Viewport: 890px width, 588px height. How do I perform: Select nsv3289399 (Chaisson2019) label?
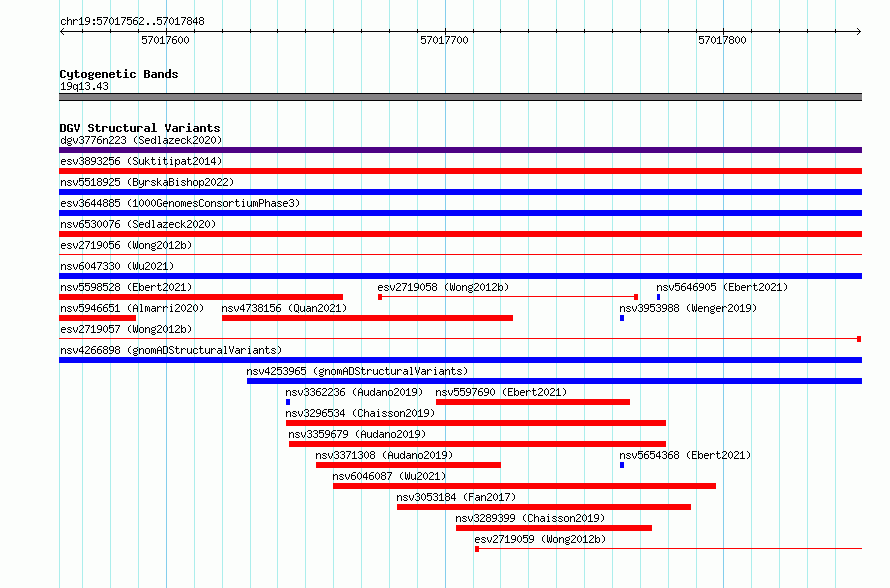(530, 518)
